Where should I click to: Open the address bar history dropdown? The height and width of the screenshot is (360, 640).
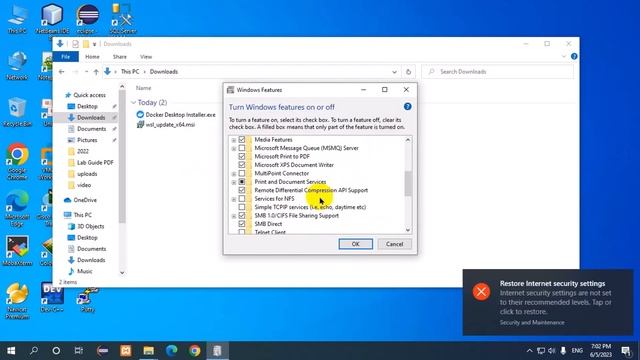point(394,72)
